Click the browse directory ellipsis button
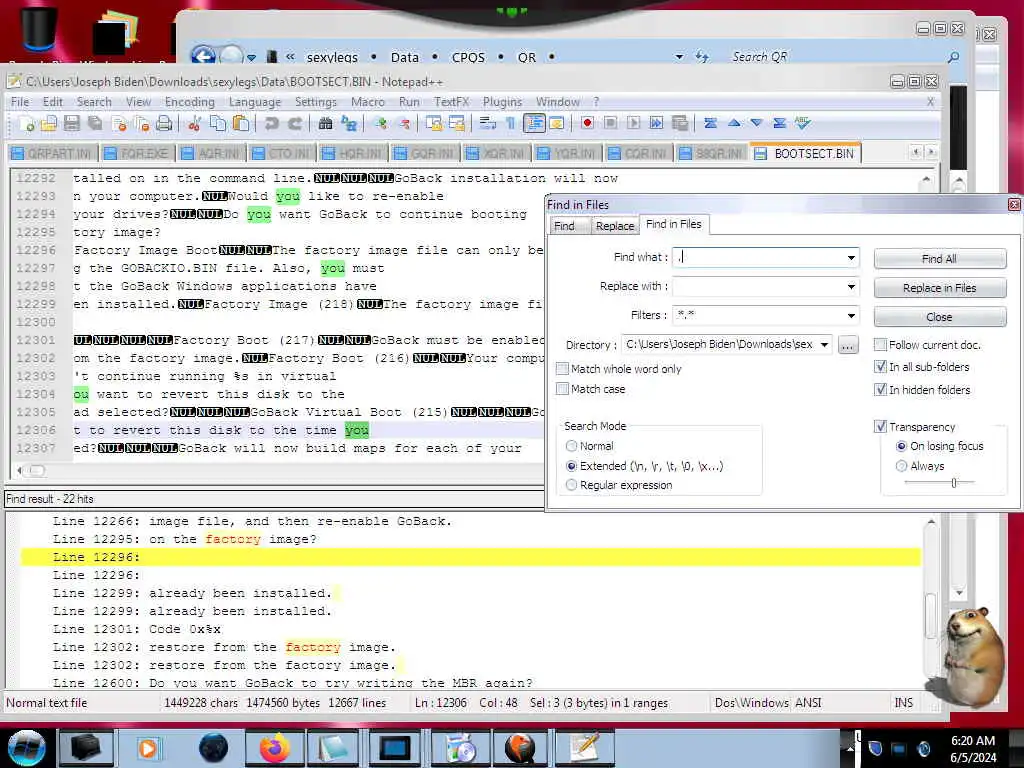This screenshot has height=768, width=1024. tap(847, 345)
